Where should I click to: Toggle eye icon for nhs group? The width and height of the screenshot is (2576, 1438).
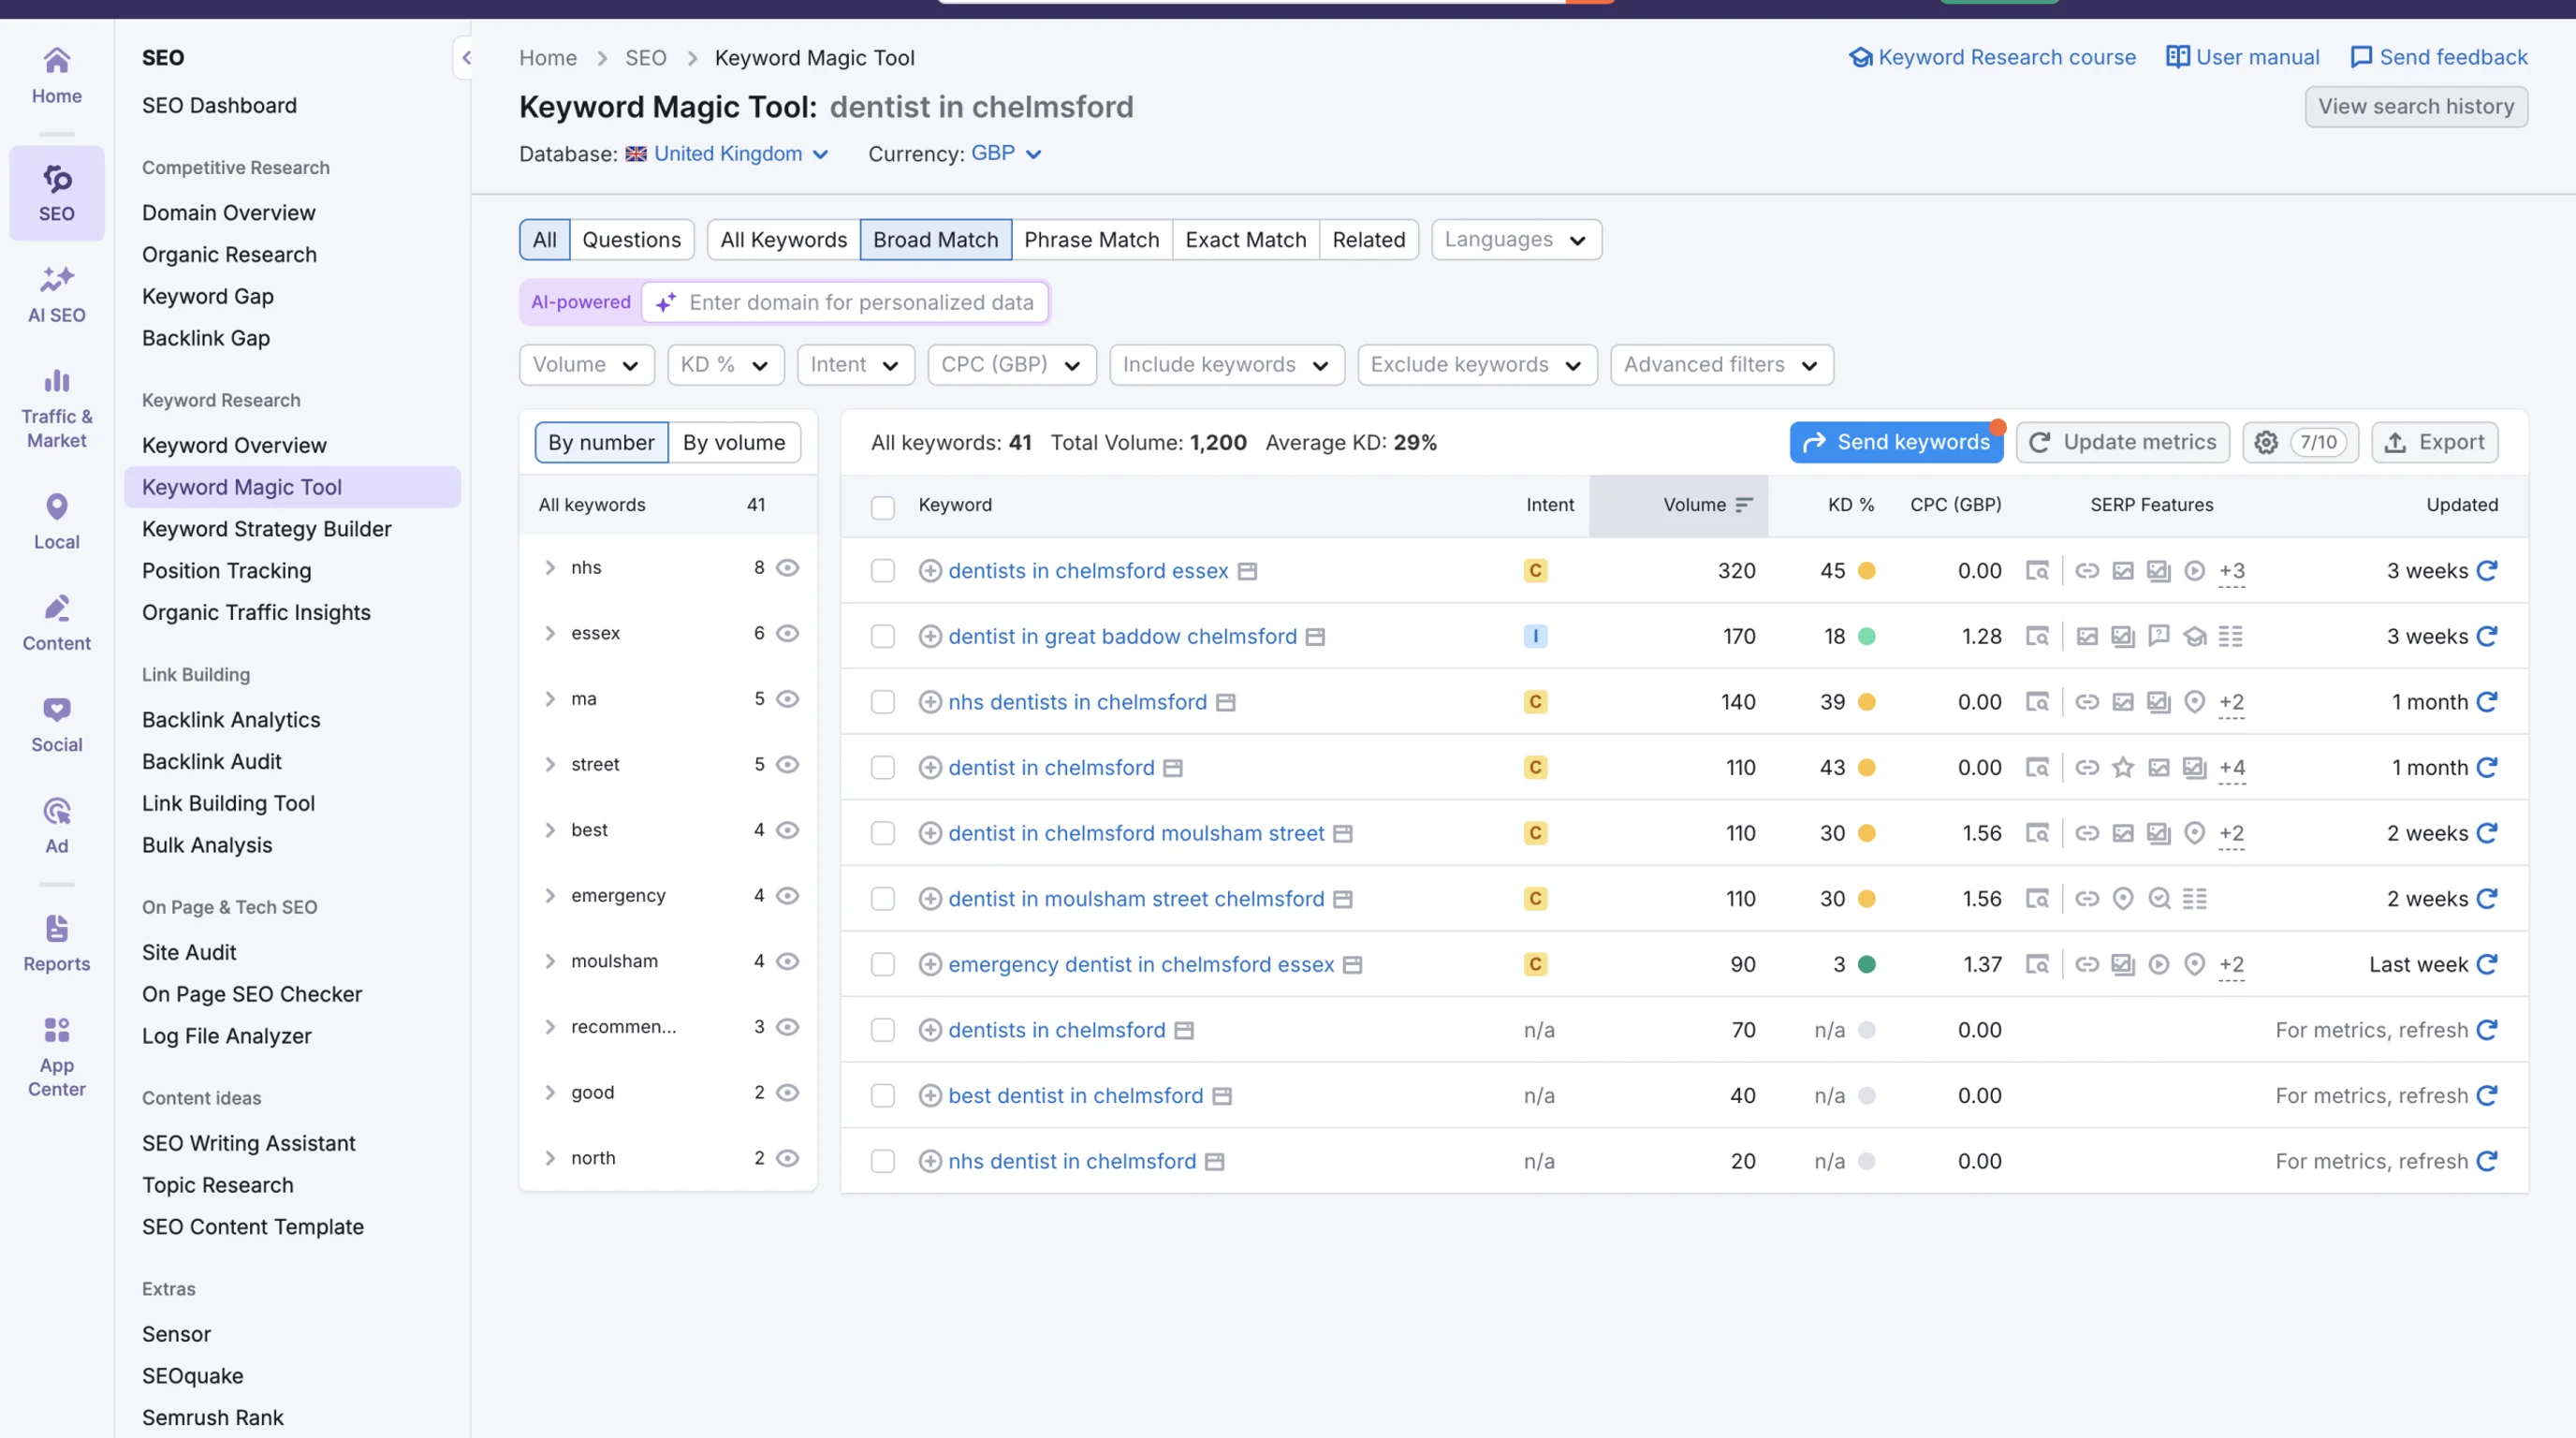point(788,567)
